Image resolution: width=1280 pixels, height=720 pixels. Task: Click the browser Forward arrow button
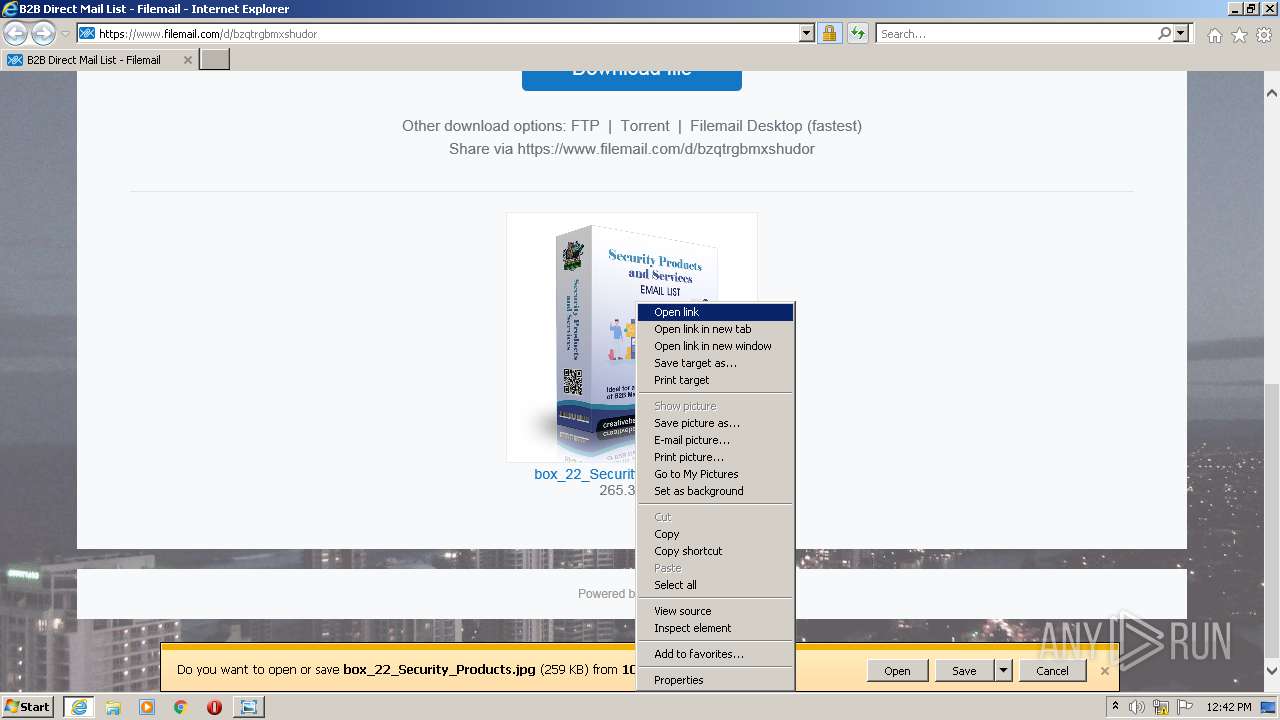coord(43,34)
